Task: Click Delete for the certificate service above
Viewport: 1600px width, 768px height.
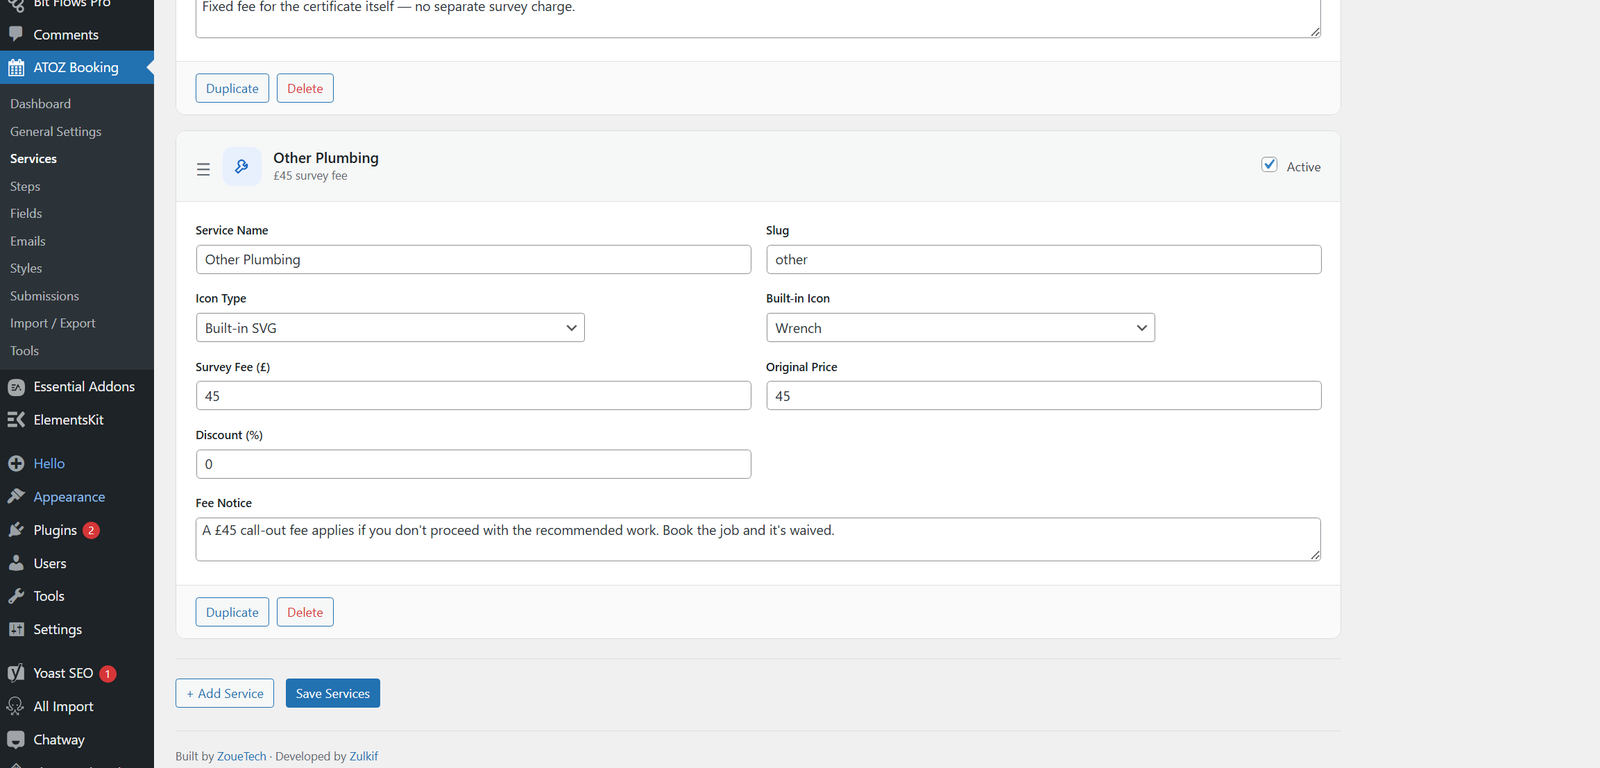Action: (305, 88)
